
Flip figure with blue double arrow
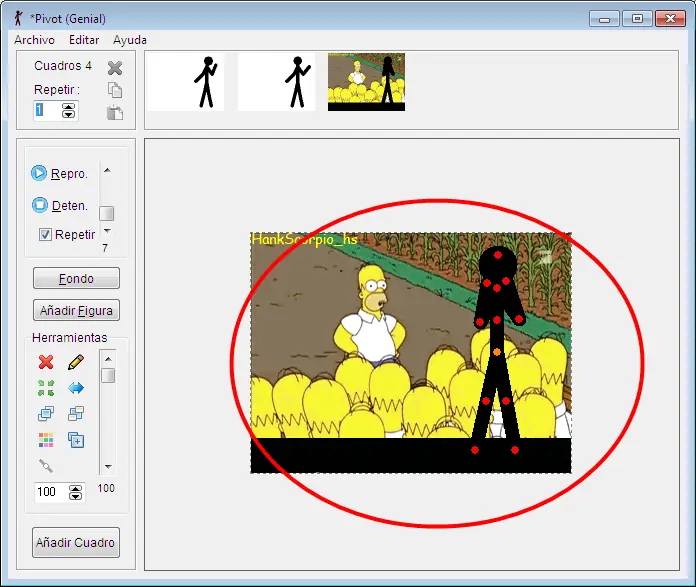click(x=76, y=388)
